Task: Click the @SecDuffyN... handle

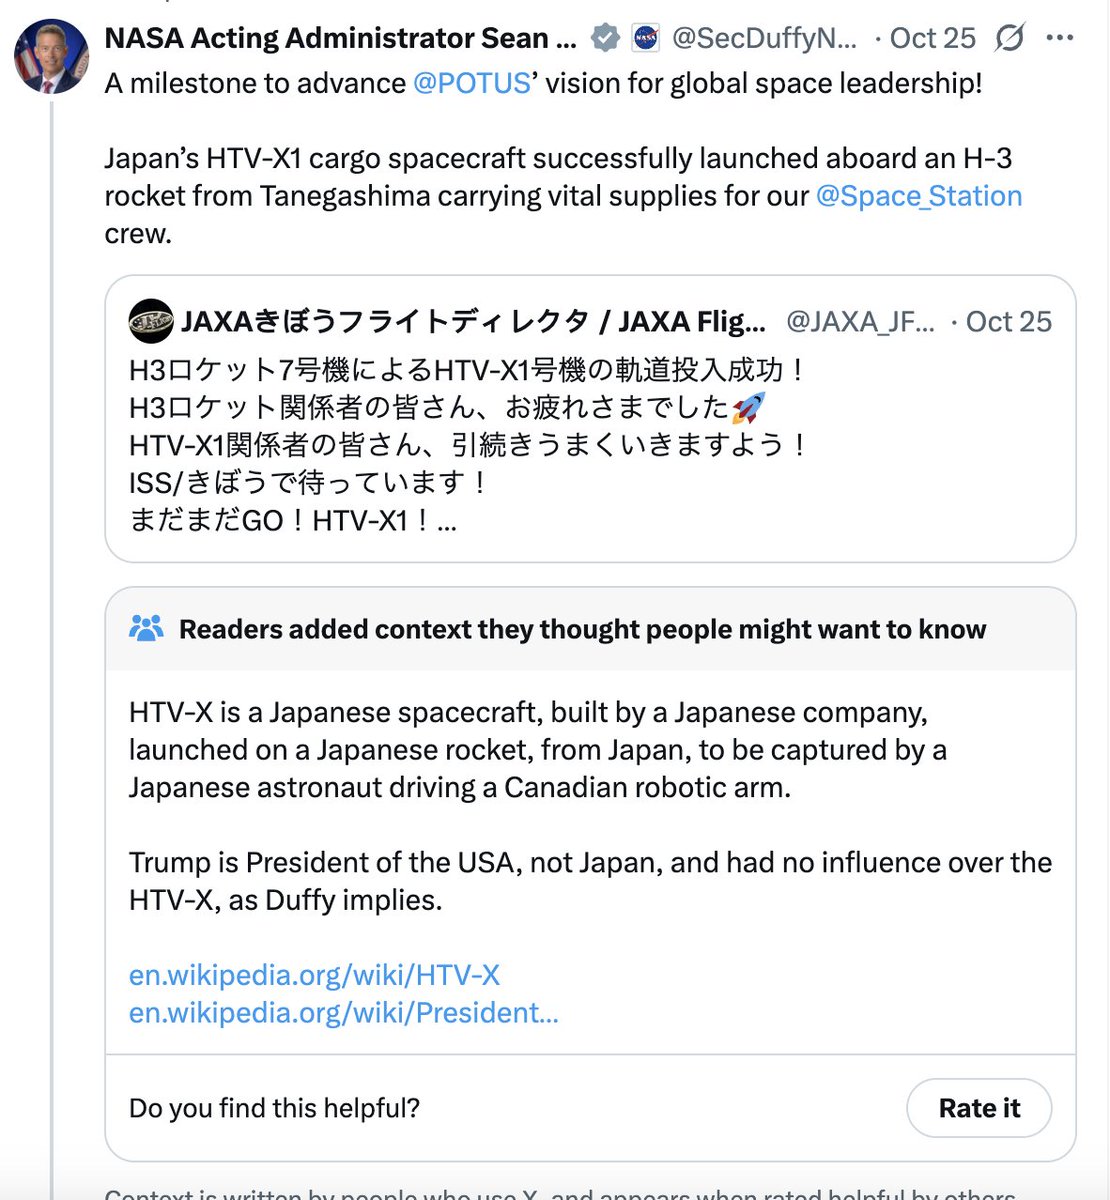Action: [x=765, y=38]
